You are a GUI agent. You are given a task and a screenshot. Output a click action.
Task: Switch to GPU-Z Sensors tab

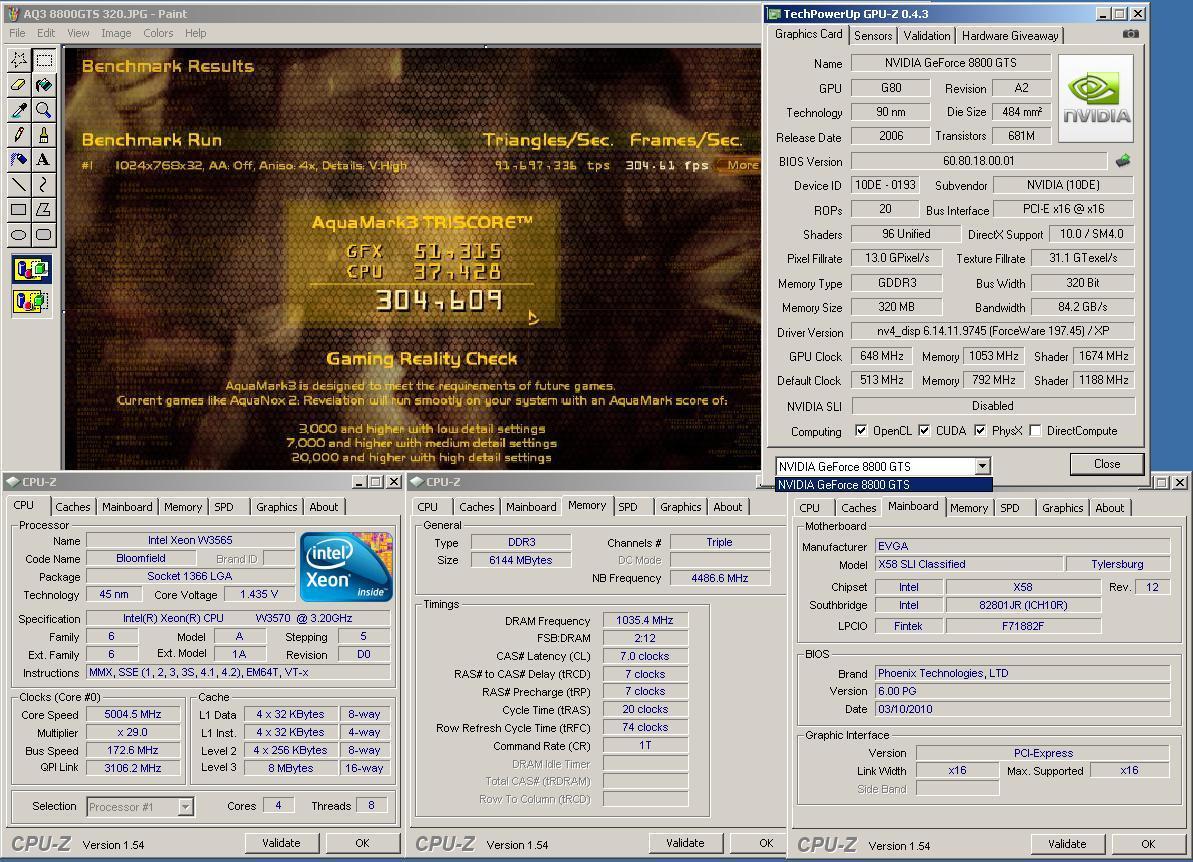(873, 36)
